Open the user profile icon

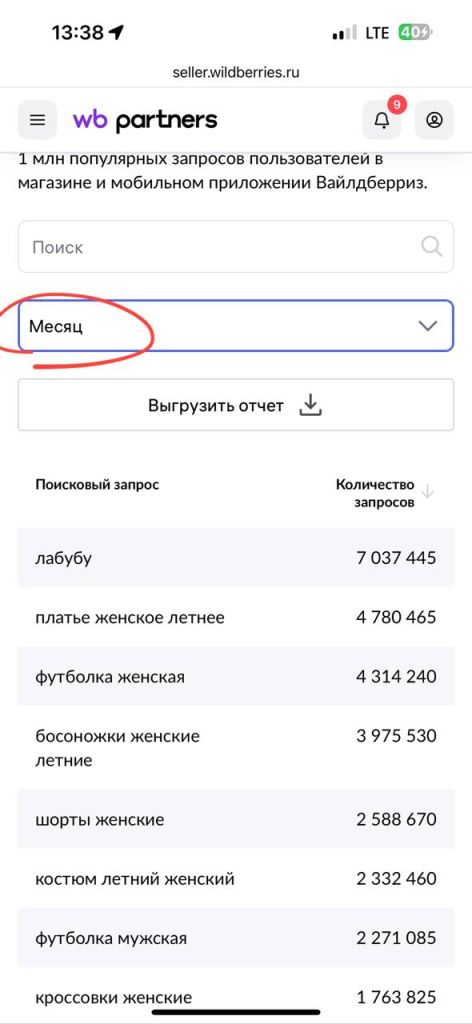click(x=434, y=120)
